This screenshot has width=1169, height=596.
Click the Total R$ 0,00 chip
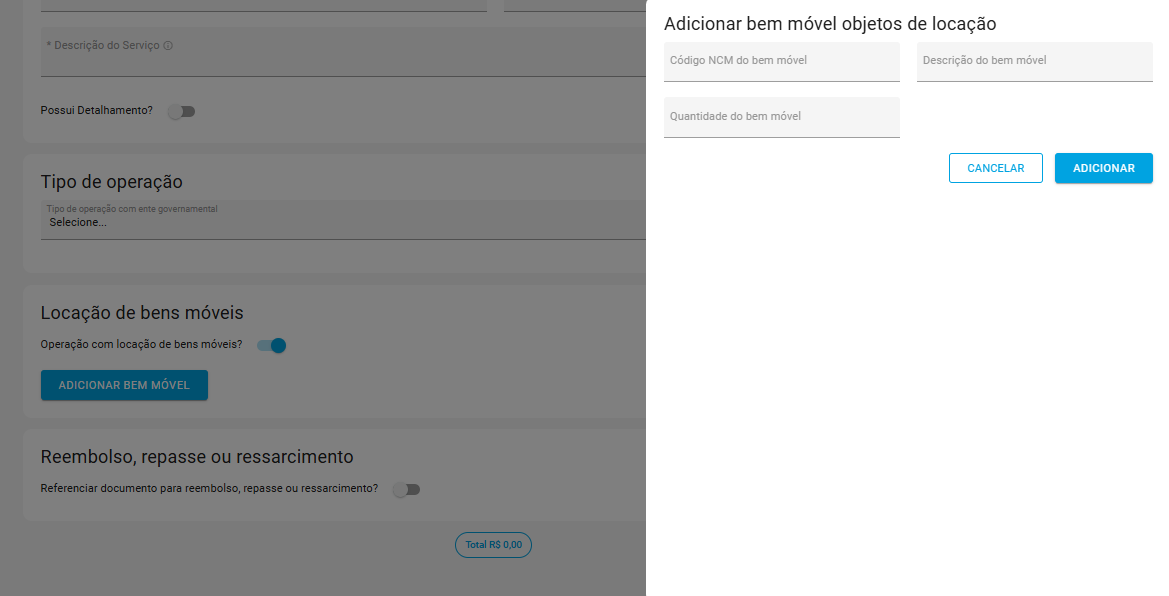click(494, 545)
